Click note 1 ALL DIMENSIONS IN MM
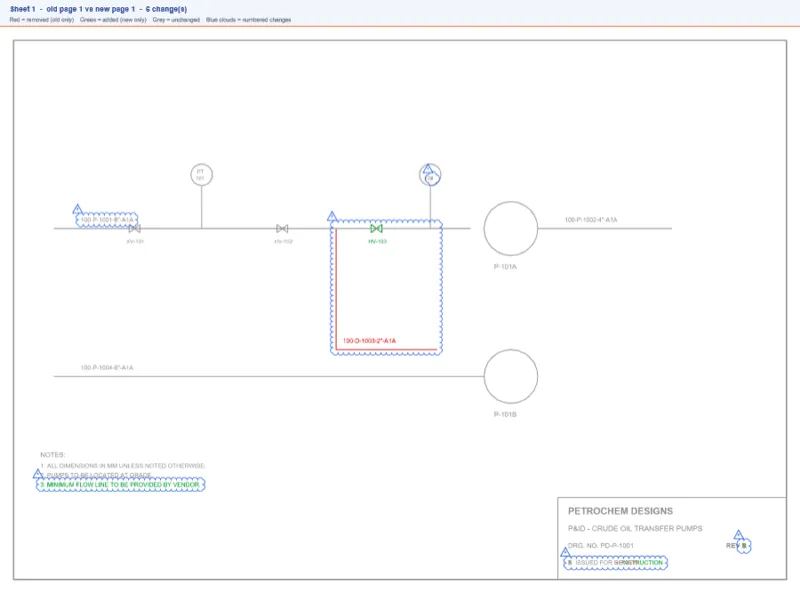 [122, 466]
